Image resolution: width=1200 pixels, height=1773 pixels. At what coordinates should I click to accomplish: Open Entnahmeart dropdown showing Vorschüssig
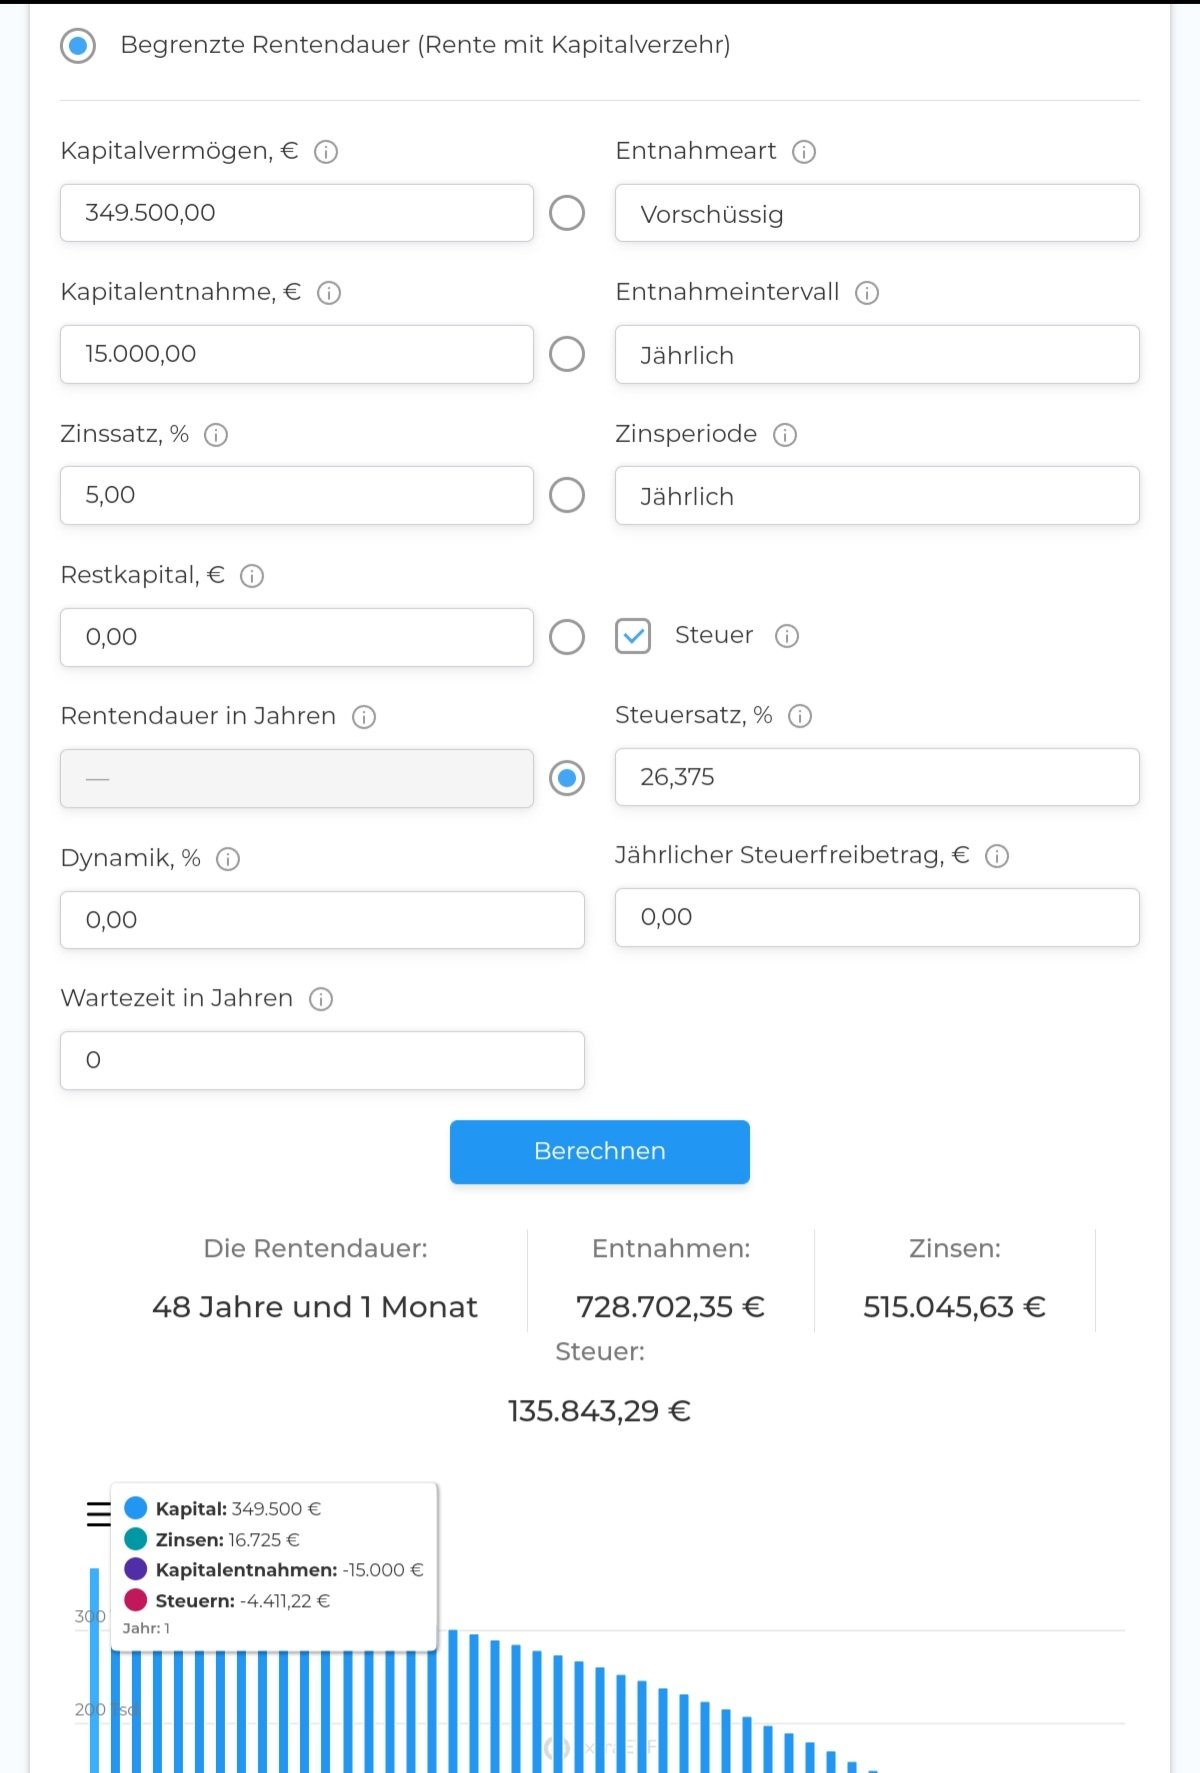click(x=876, y=214)
